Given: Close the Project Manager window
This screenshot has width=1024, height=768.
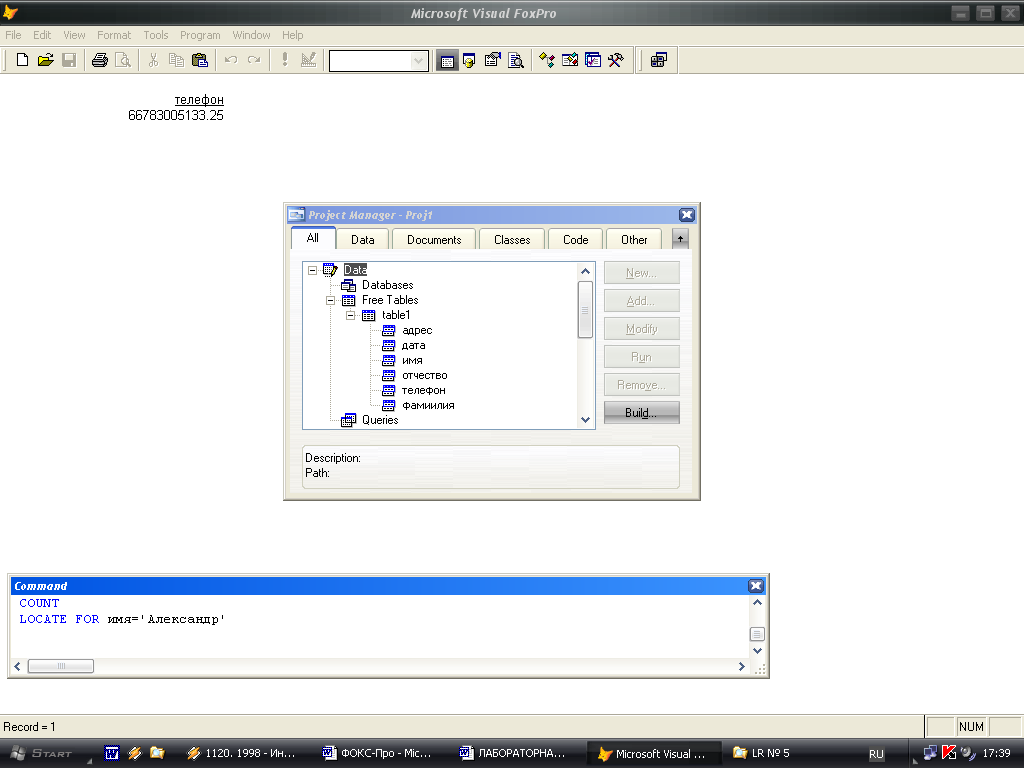Looking at the screenshot, I should click(686, 215).
